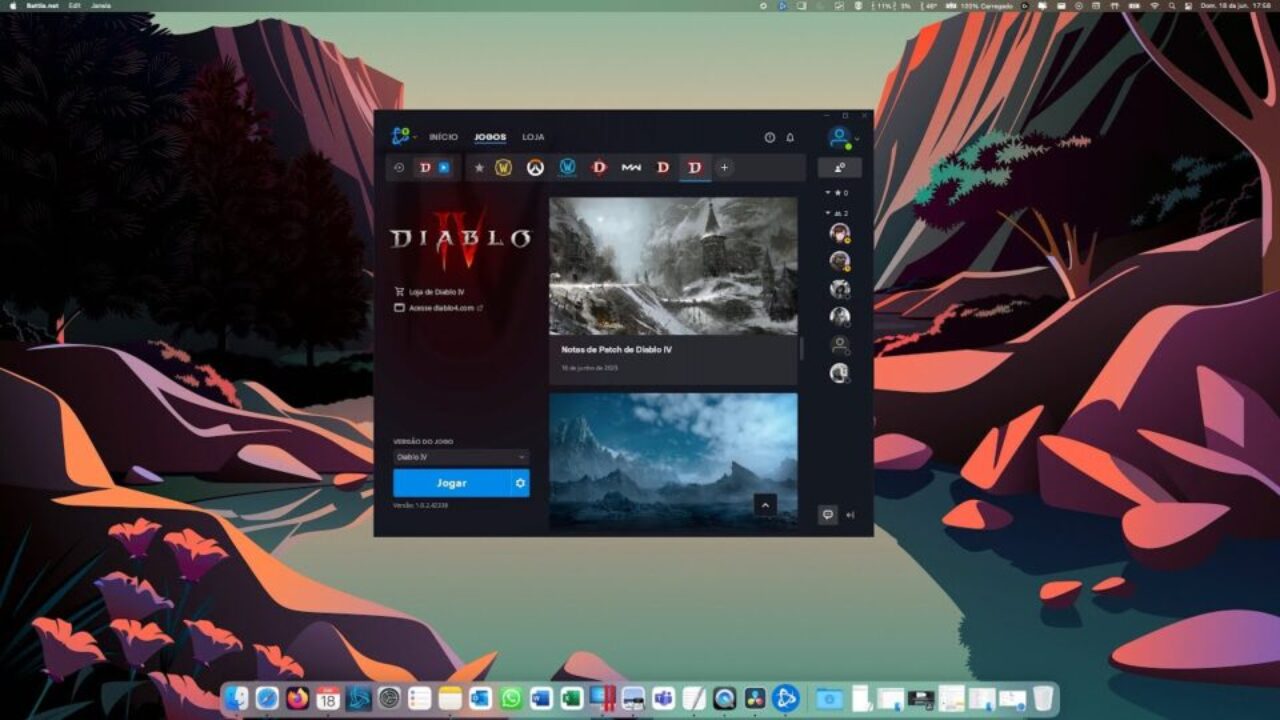The height and width of the screenshot is (720, 1280).
Task: Click the downloads status icon beside the bell
Action: click(x=770, y=137)
